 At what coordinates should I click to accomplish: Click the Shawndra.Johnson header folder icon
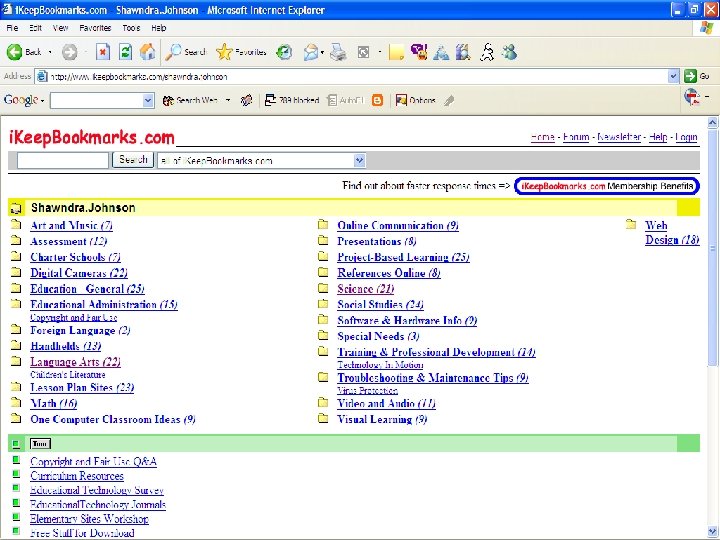pyautogui.click(x=16, y=208)
